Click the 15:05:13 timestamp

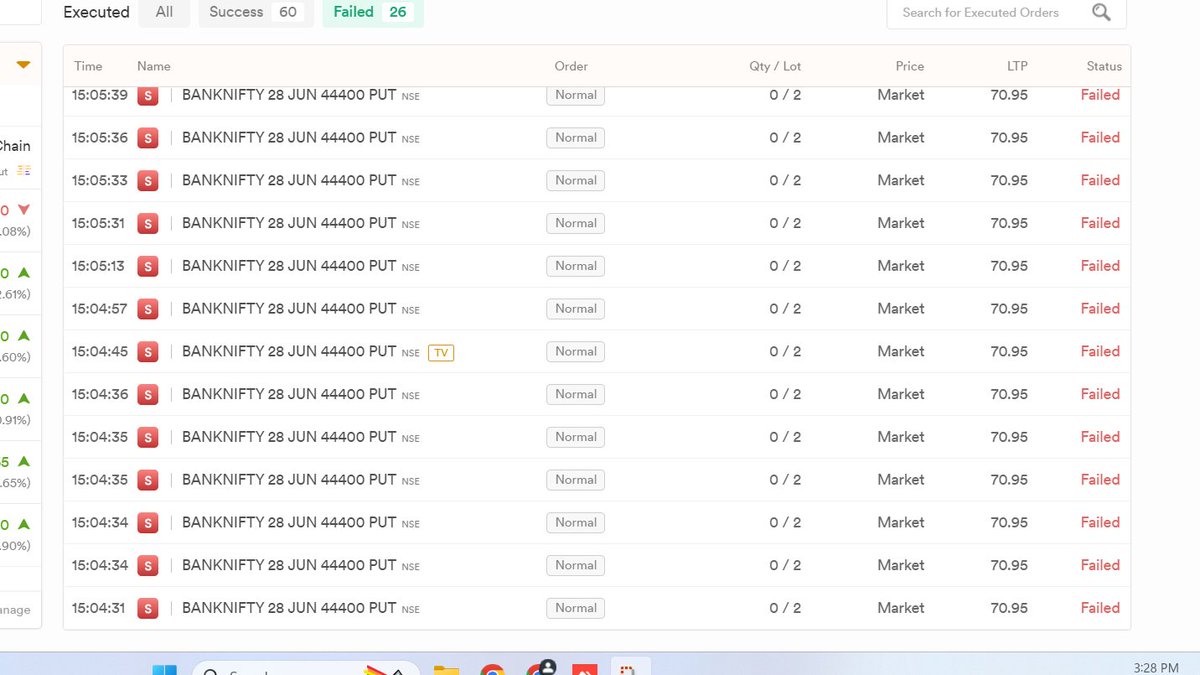(100, 266)
